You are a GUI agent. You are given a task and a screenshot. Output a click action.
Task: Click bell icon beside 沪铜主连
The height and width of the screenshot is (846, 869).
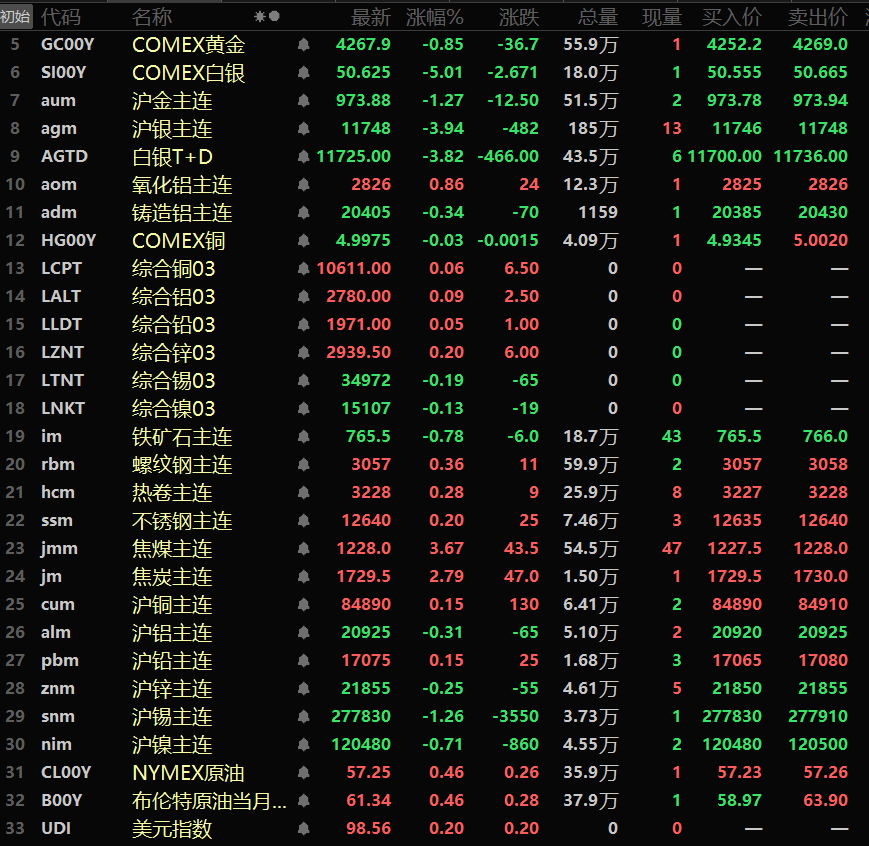click(x=303, y=605)
